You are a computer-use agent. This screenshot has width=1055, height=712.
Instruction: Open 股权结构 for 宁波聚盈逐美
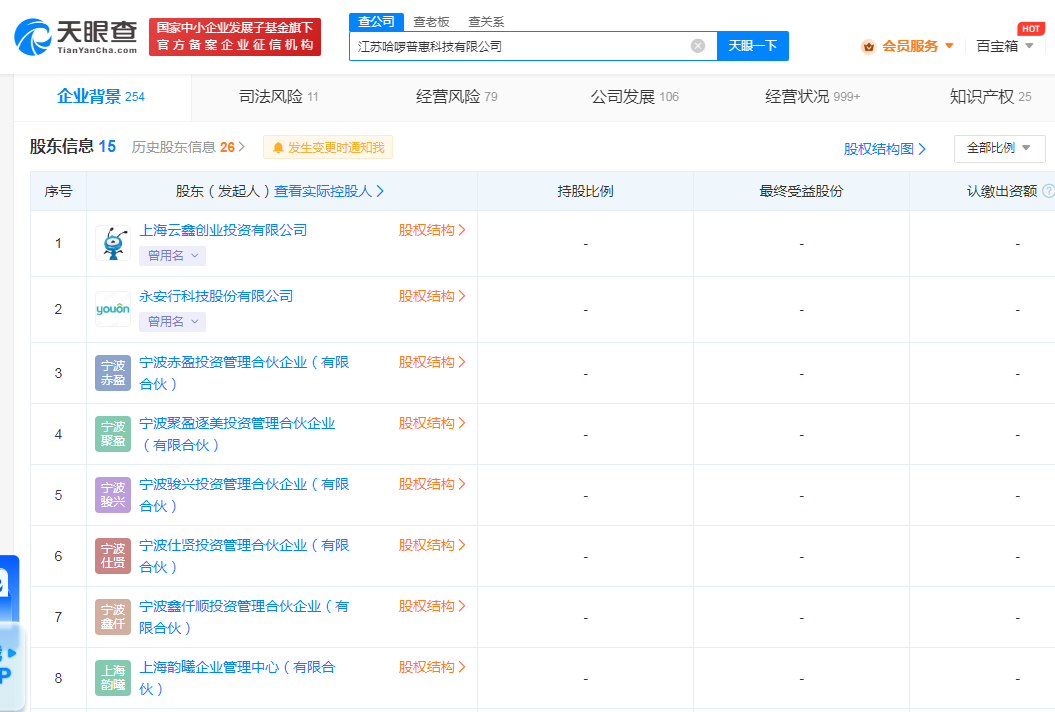[x=432, y=423]
